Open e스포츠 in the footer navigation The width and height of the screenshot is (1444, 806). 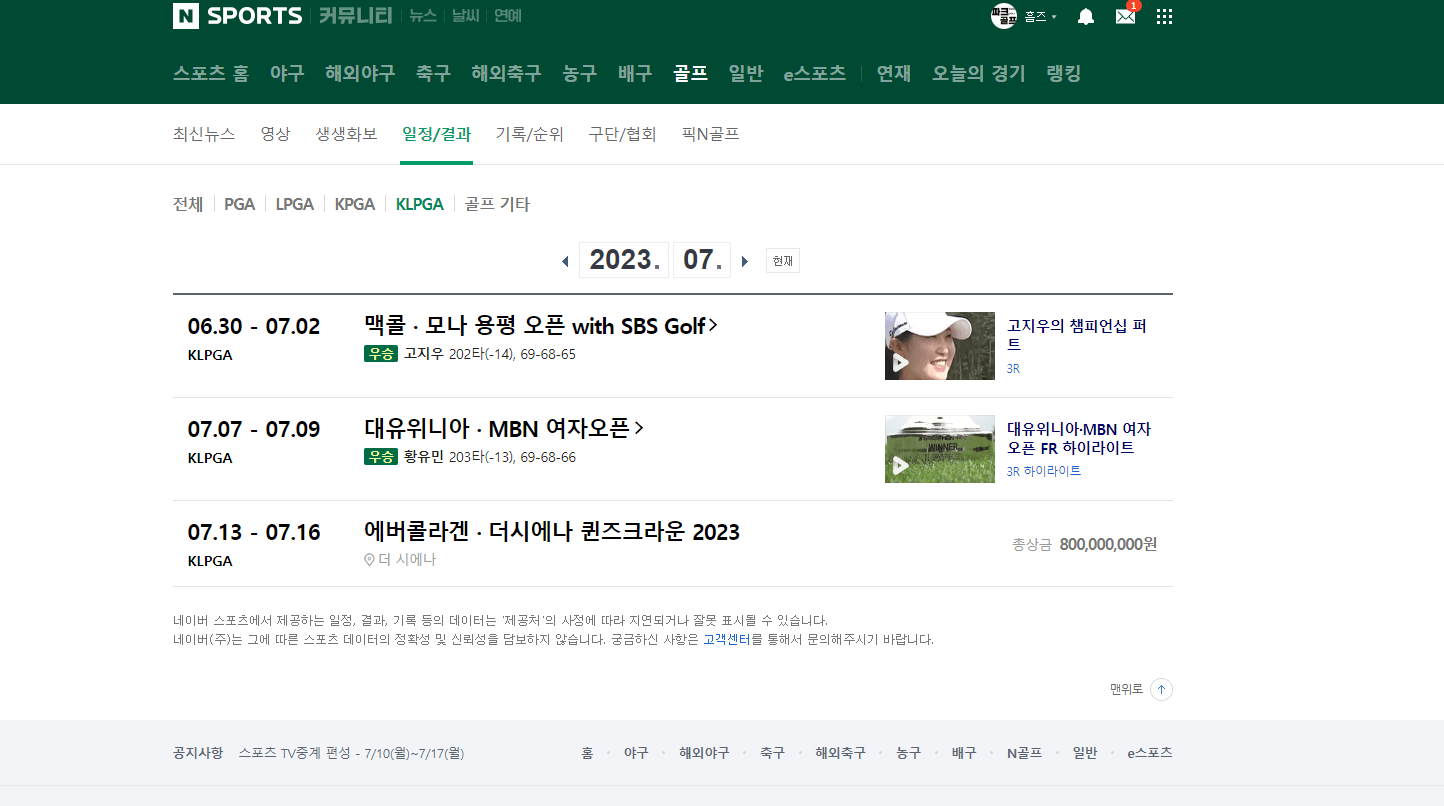[1150, 753]
